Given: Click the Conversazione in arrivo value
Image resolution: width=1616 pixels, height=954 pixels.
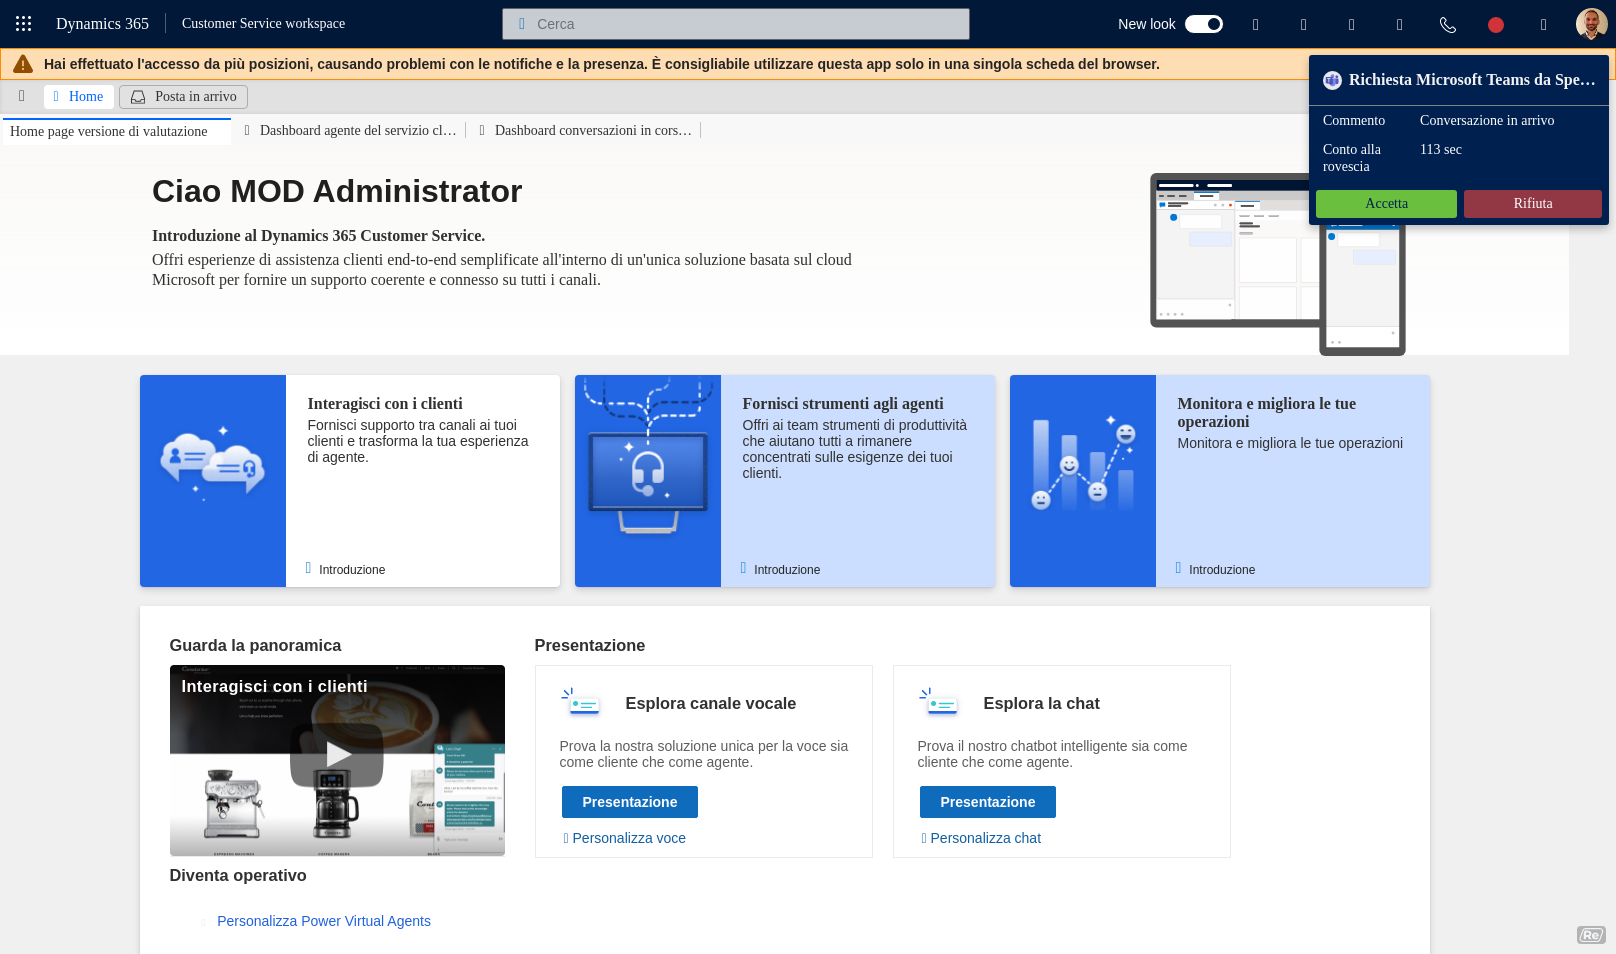Looking at the screenshot, I should pos(1487,120).
